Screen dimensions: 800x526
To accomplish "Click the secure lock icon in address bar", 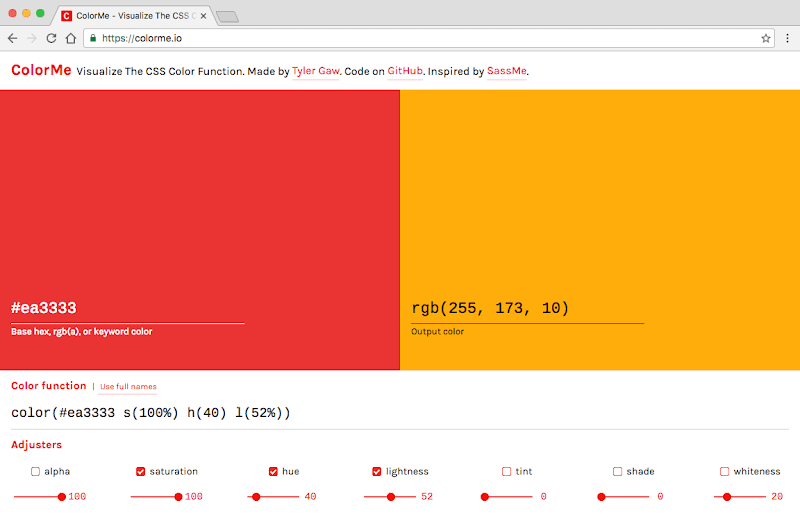I will [x=93, y=38].
